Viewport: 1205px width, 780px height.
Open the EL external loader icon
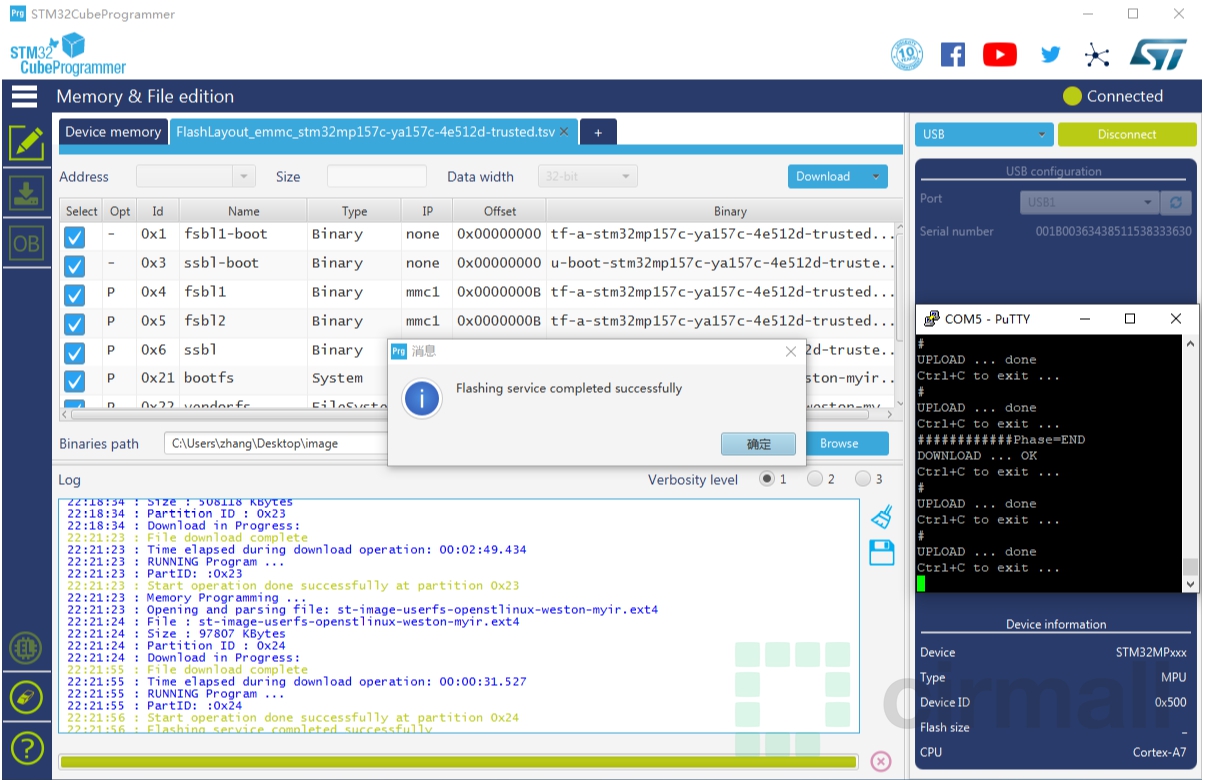tap(25, 649)
